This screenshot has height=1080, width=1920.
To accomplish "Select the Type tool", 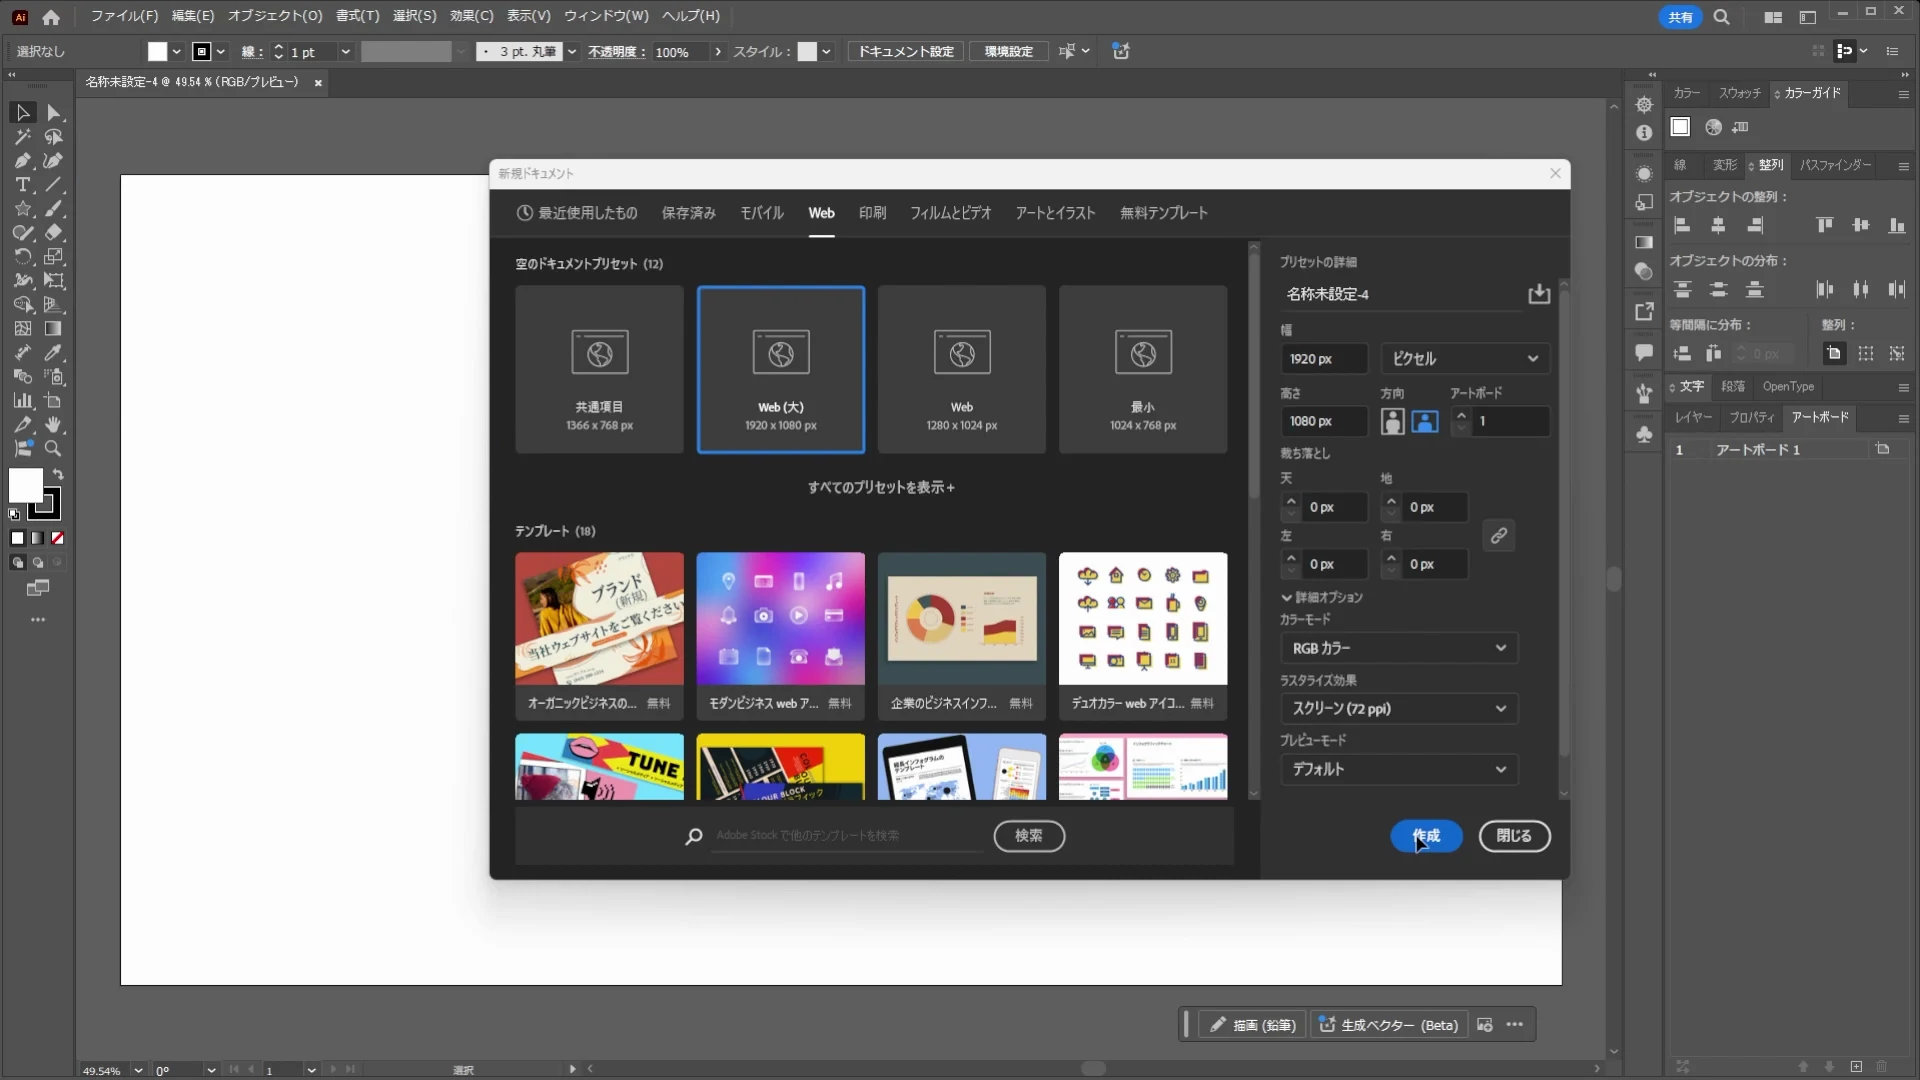I will tap(22, 185).
